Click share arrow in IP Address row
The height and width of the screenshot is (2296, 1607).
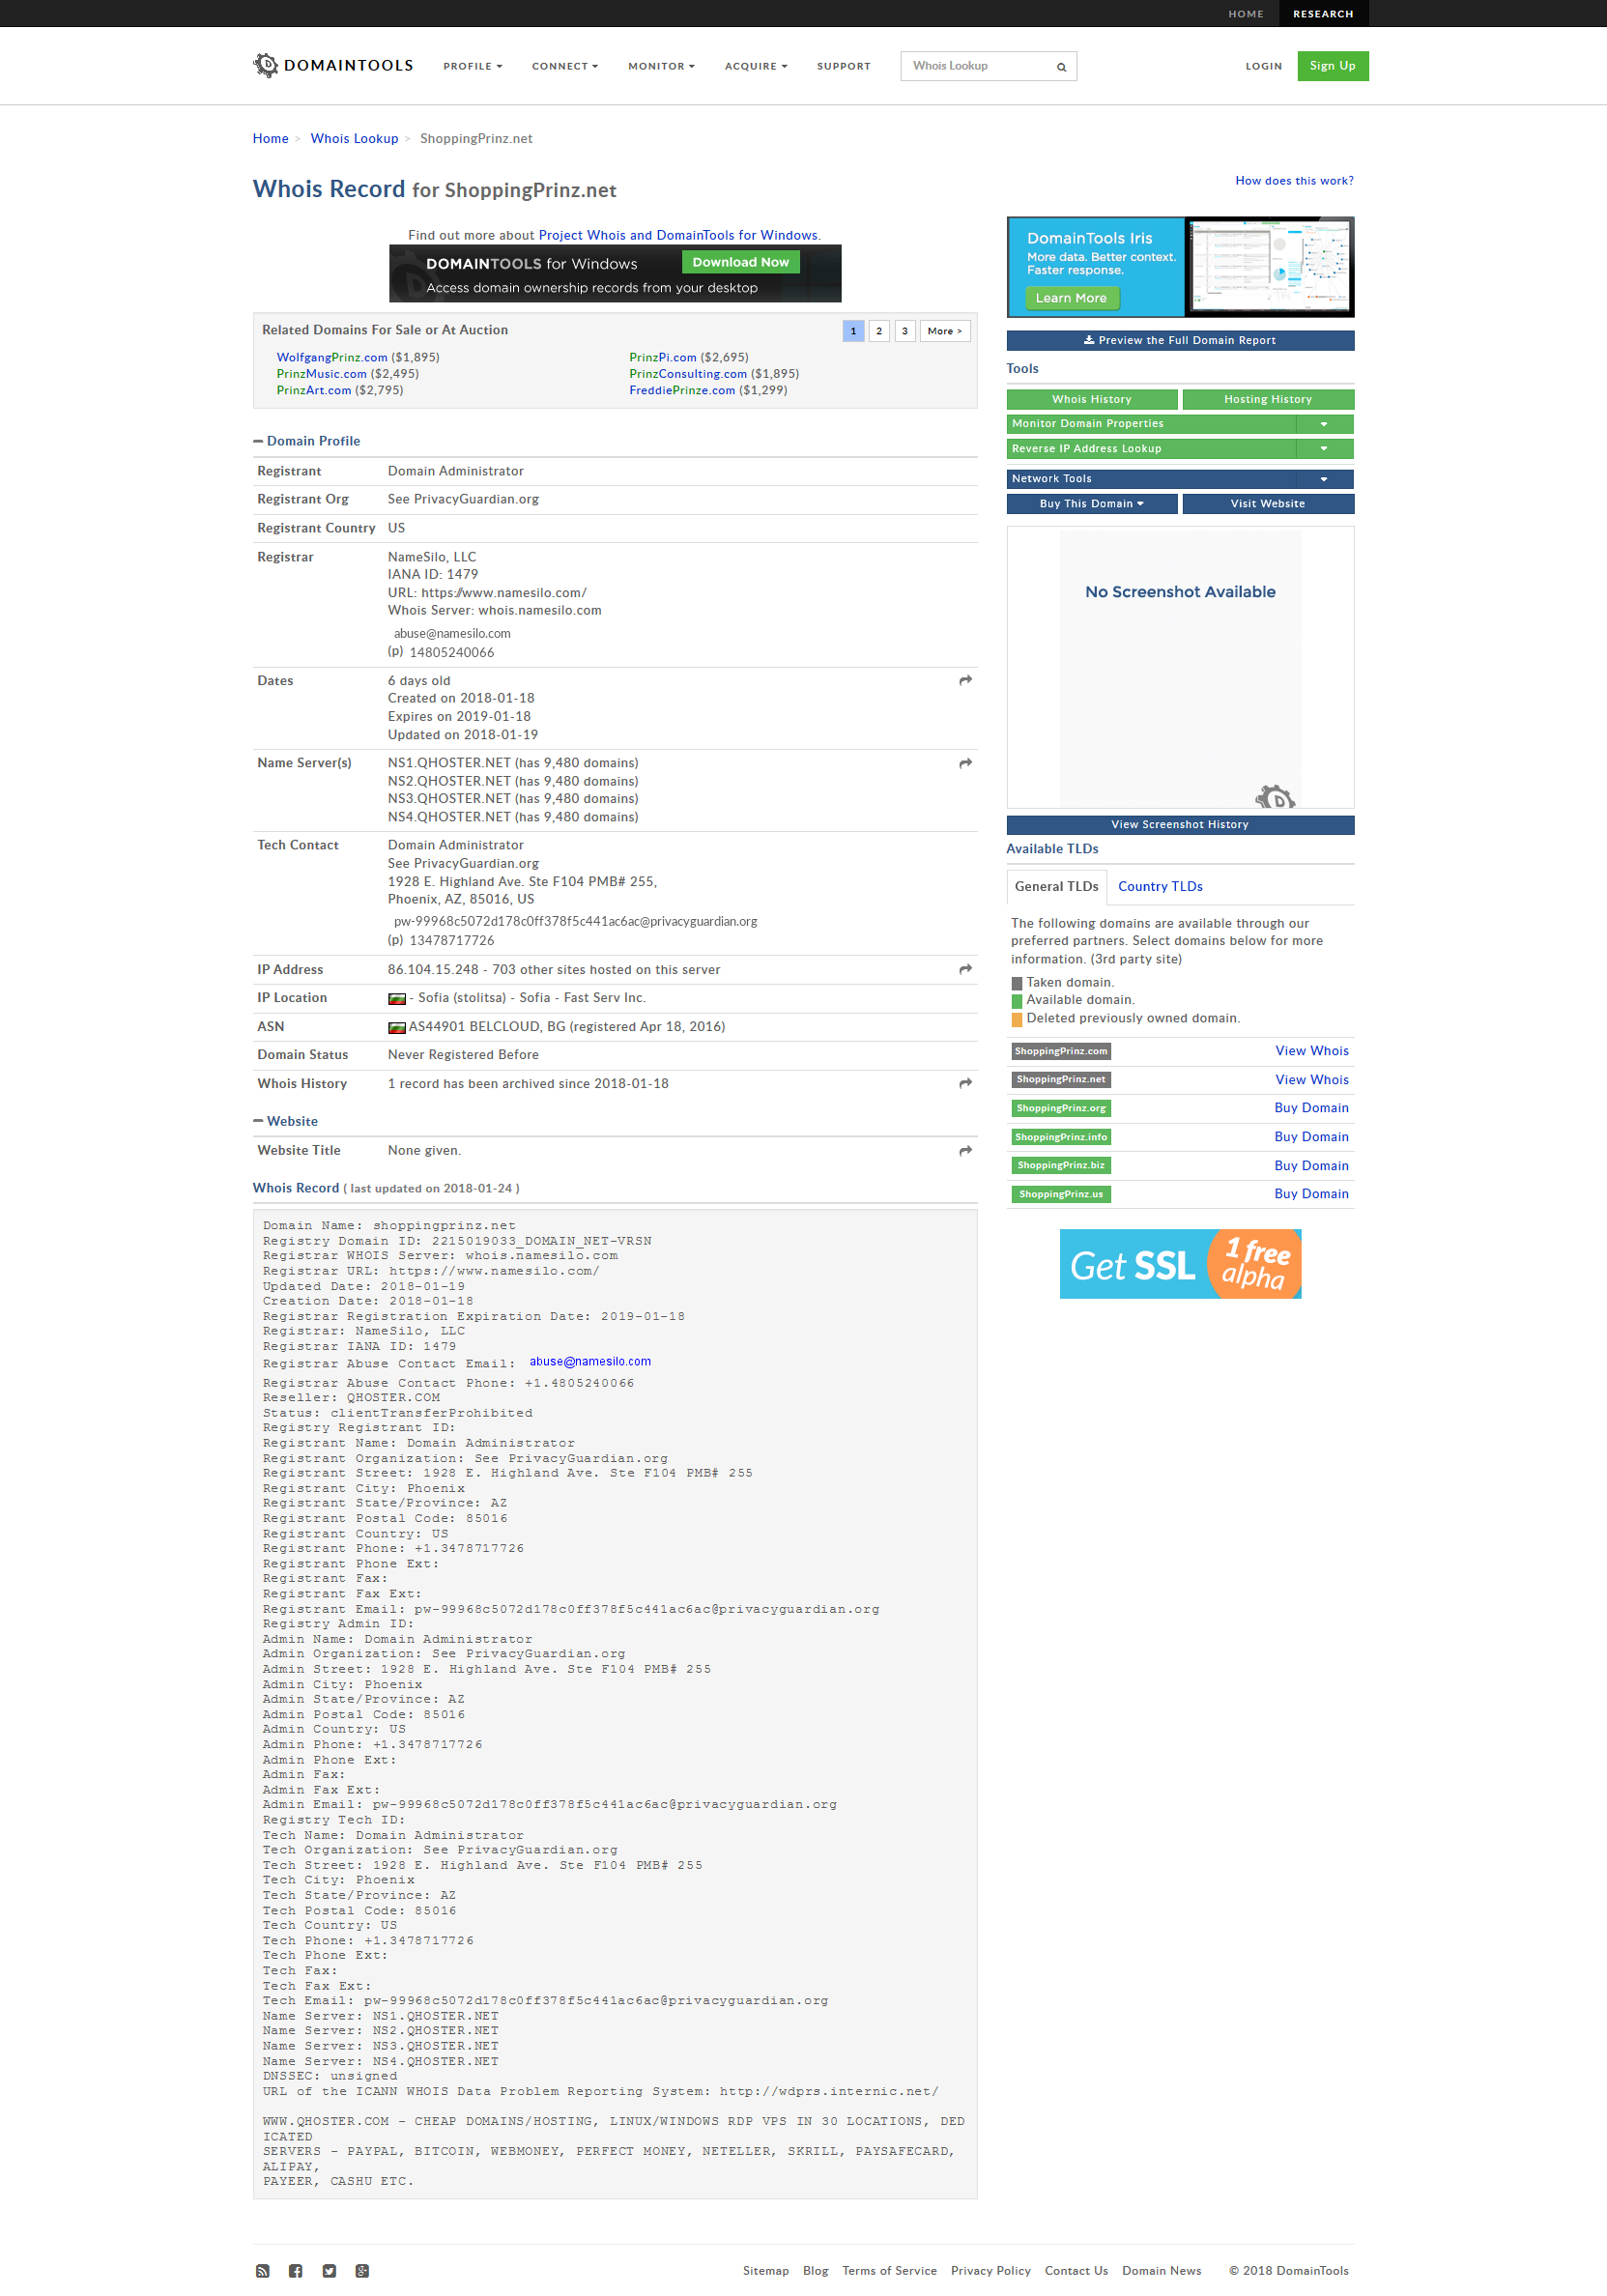pos(965,969)
